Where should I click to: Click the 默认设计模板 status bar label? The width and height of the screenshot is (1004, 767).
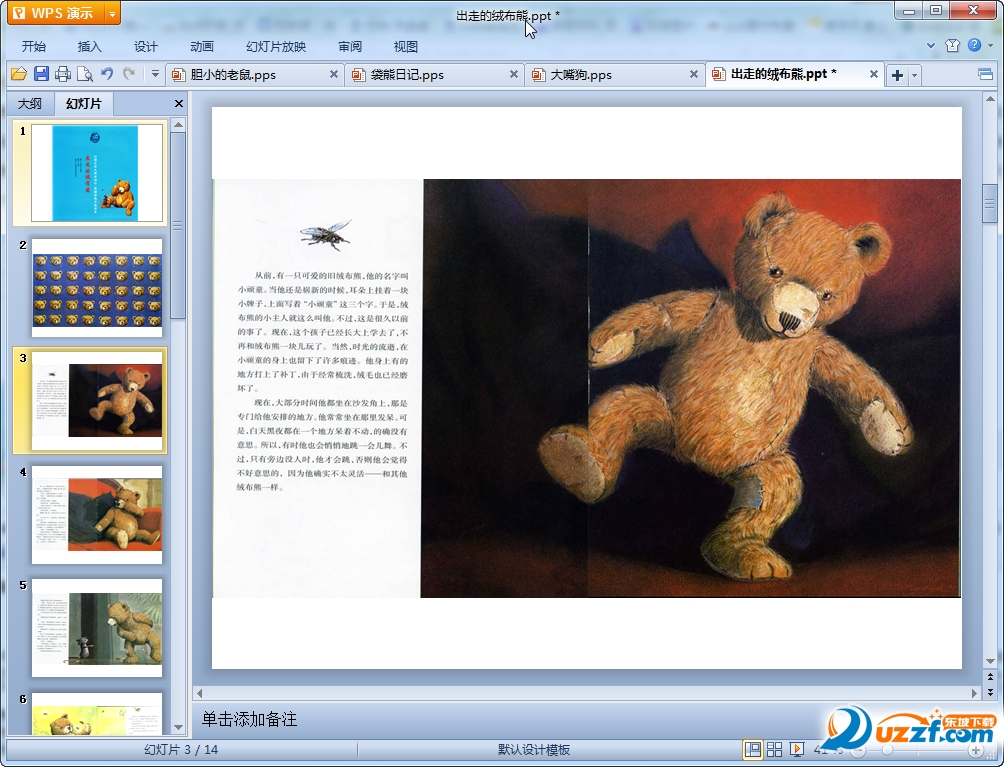click(x=533, y=749)
